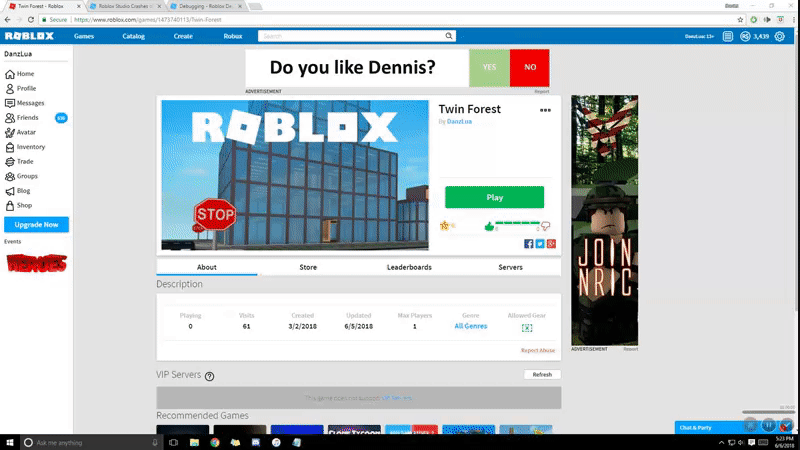
Task: Share the game on Facebook
Action: [x=529, y=244]
